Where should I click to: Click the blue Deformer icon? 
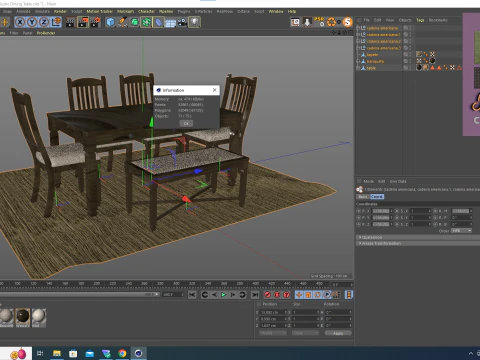click(x=158, y=22)
